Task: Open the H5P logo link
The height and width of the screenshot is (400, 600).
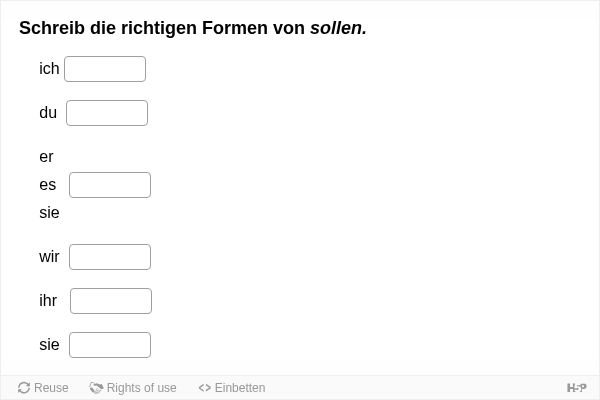Action: pos(576,388)
